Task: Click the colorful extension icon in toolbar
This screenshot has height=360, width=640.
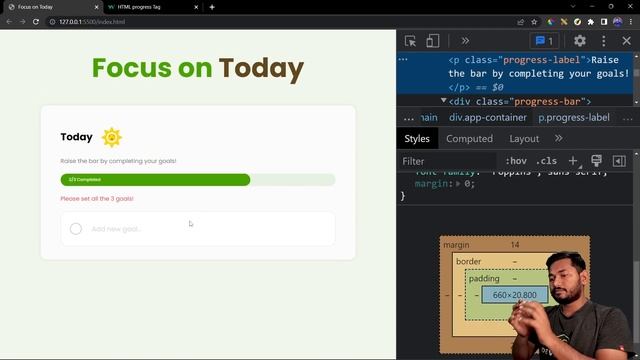Action: [x=551, y=22]
